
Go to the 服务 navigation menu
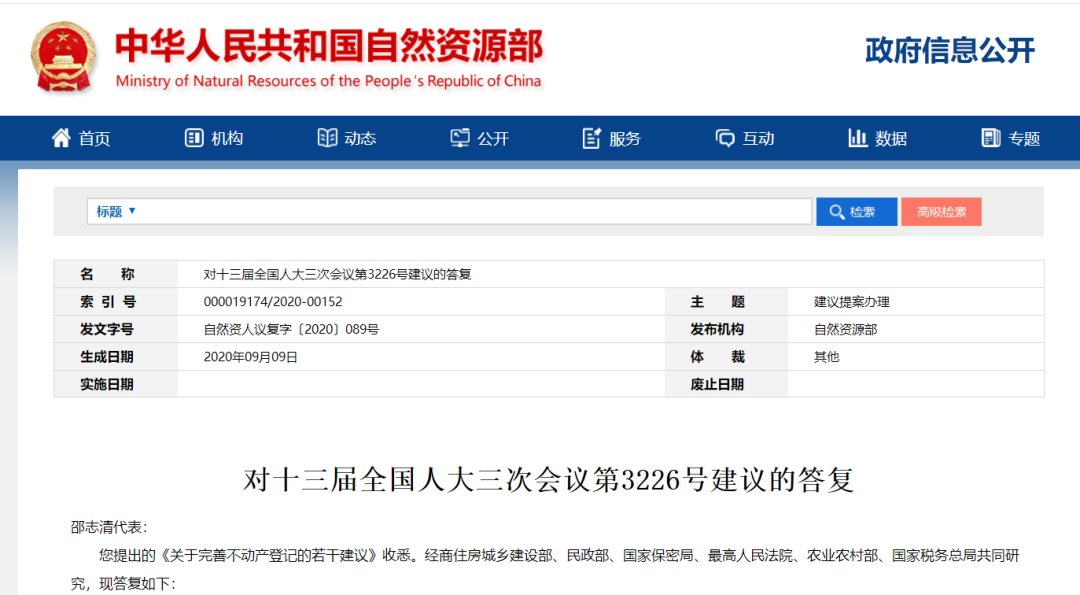point(625,139)
